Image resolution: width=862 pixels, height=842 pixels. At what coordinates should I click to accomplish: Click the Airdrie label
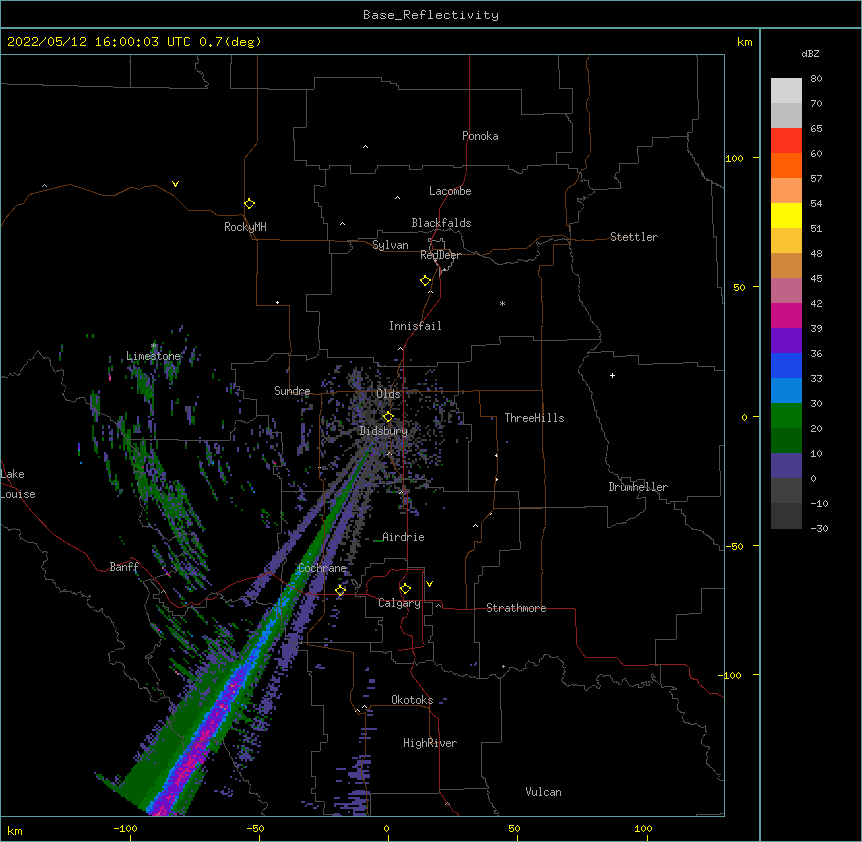coord(403,537)
